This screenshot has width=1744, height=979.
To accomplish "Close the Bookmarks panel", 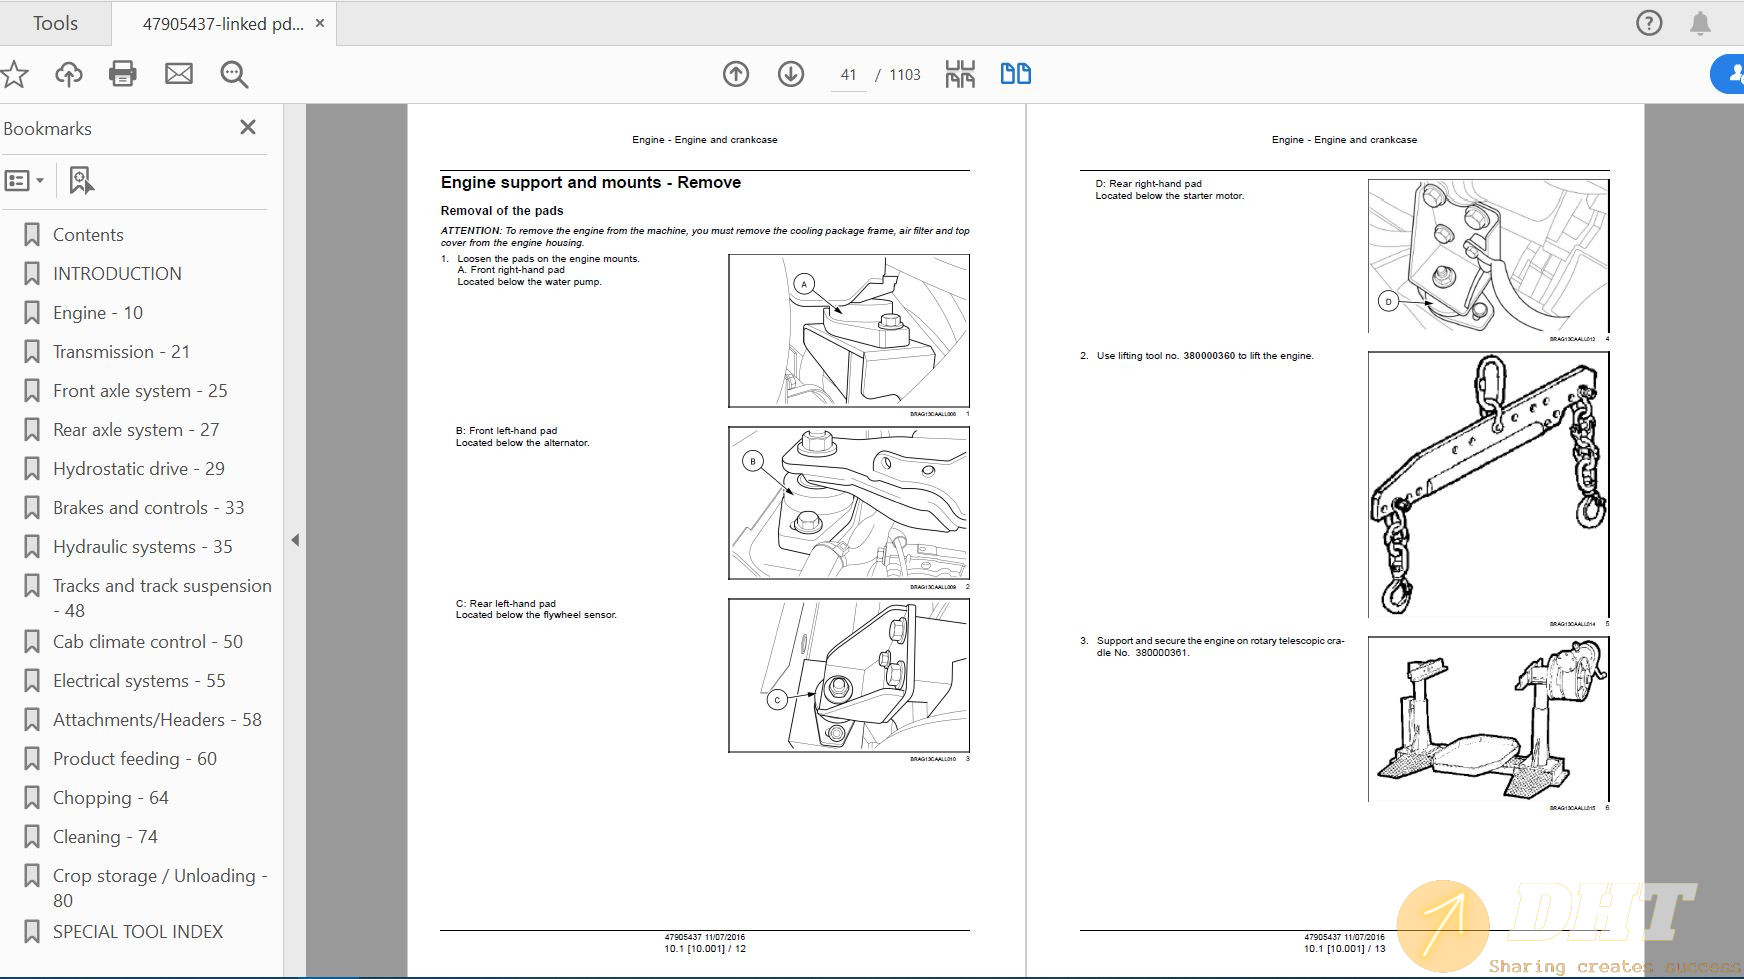I will point(247,127).
